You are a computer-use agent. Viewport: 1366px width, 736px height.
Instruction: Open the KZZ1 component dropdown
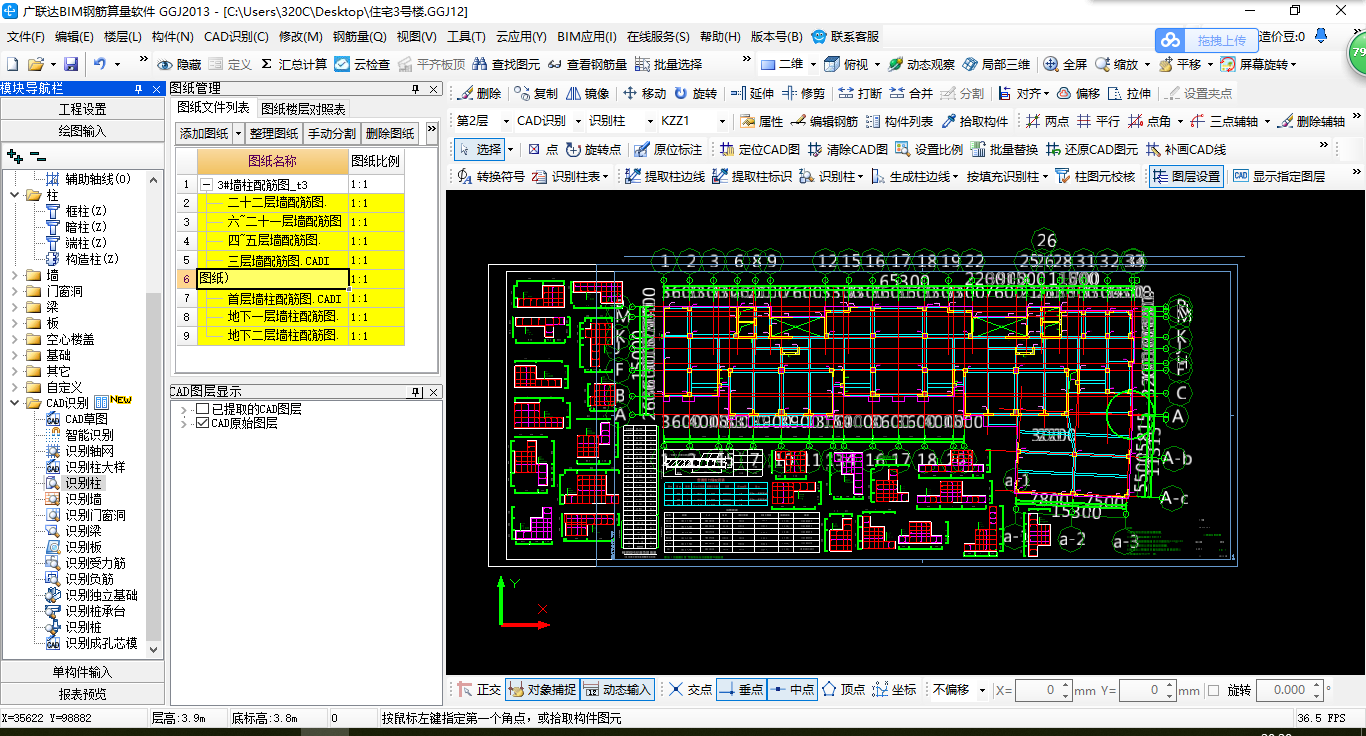point(722,121)
